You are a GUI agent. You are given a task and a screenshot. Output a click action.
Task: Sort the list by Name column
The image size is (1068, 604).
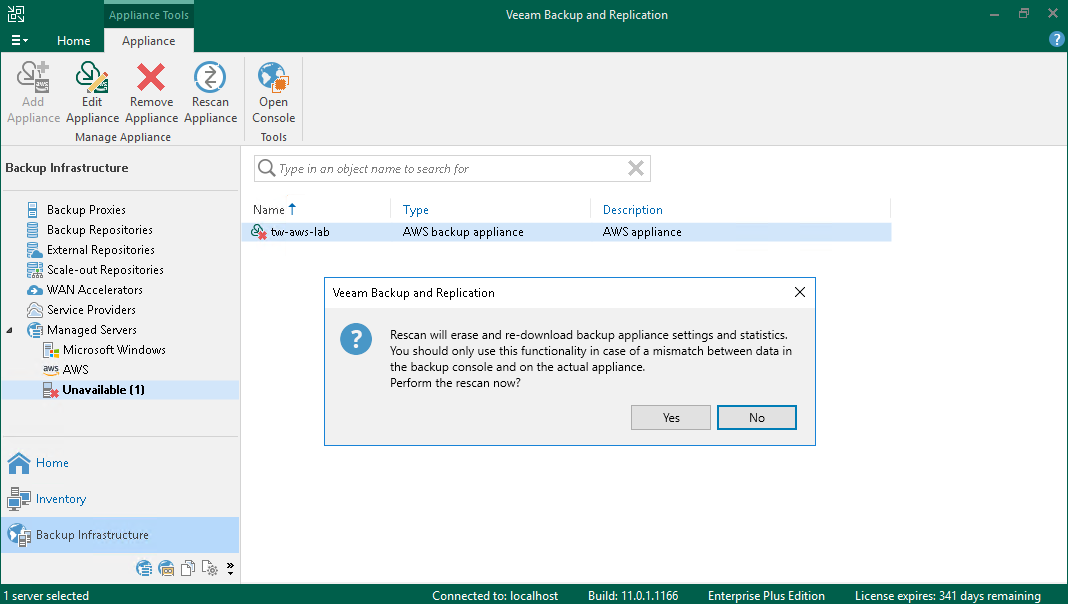269,210
